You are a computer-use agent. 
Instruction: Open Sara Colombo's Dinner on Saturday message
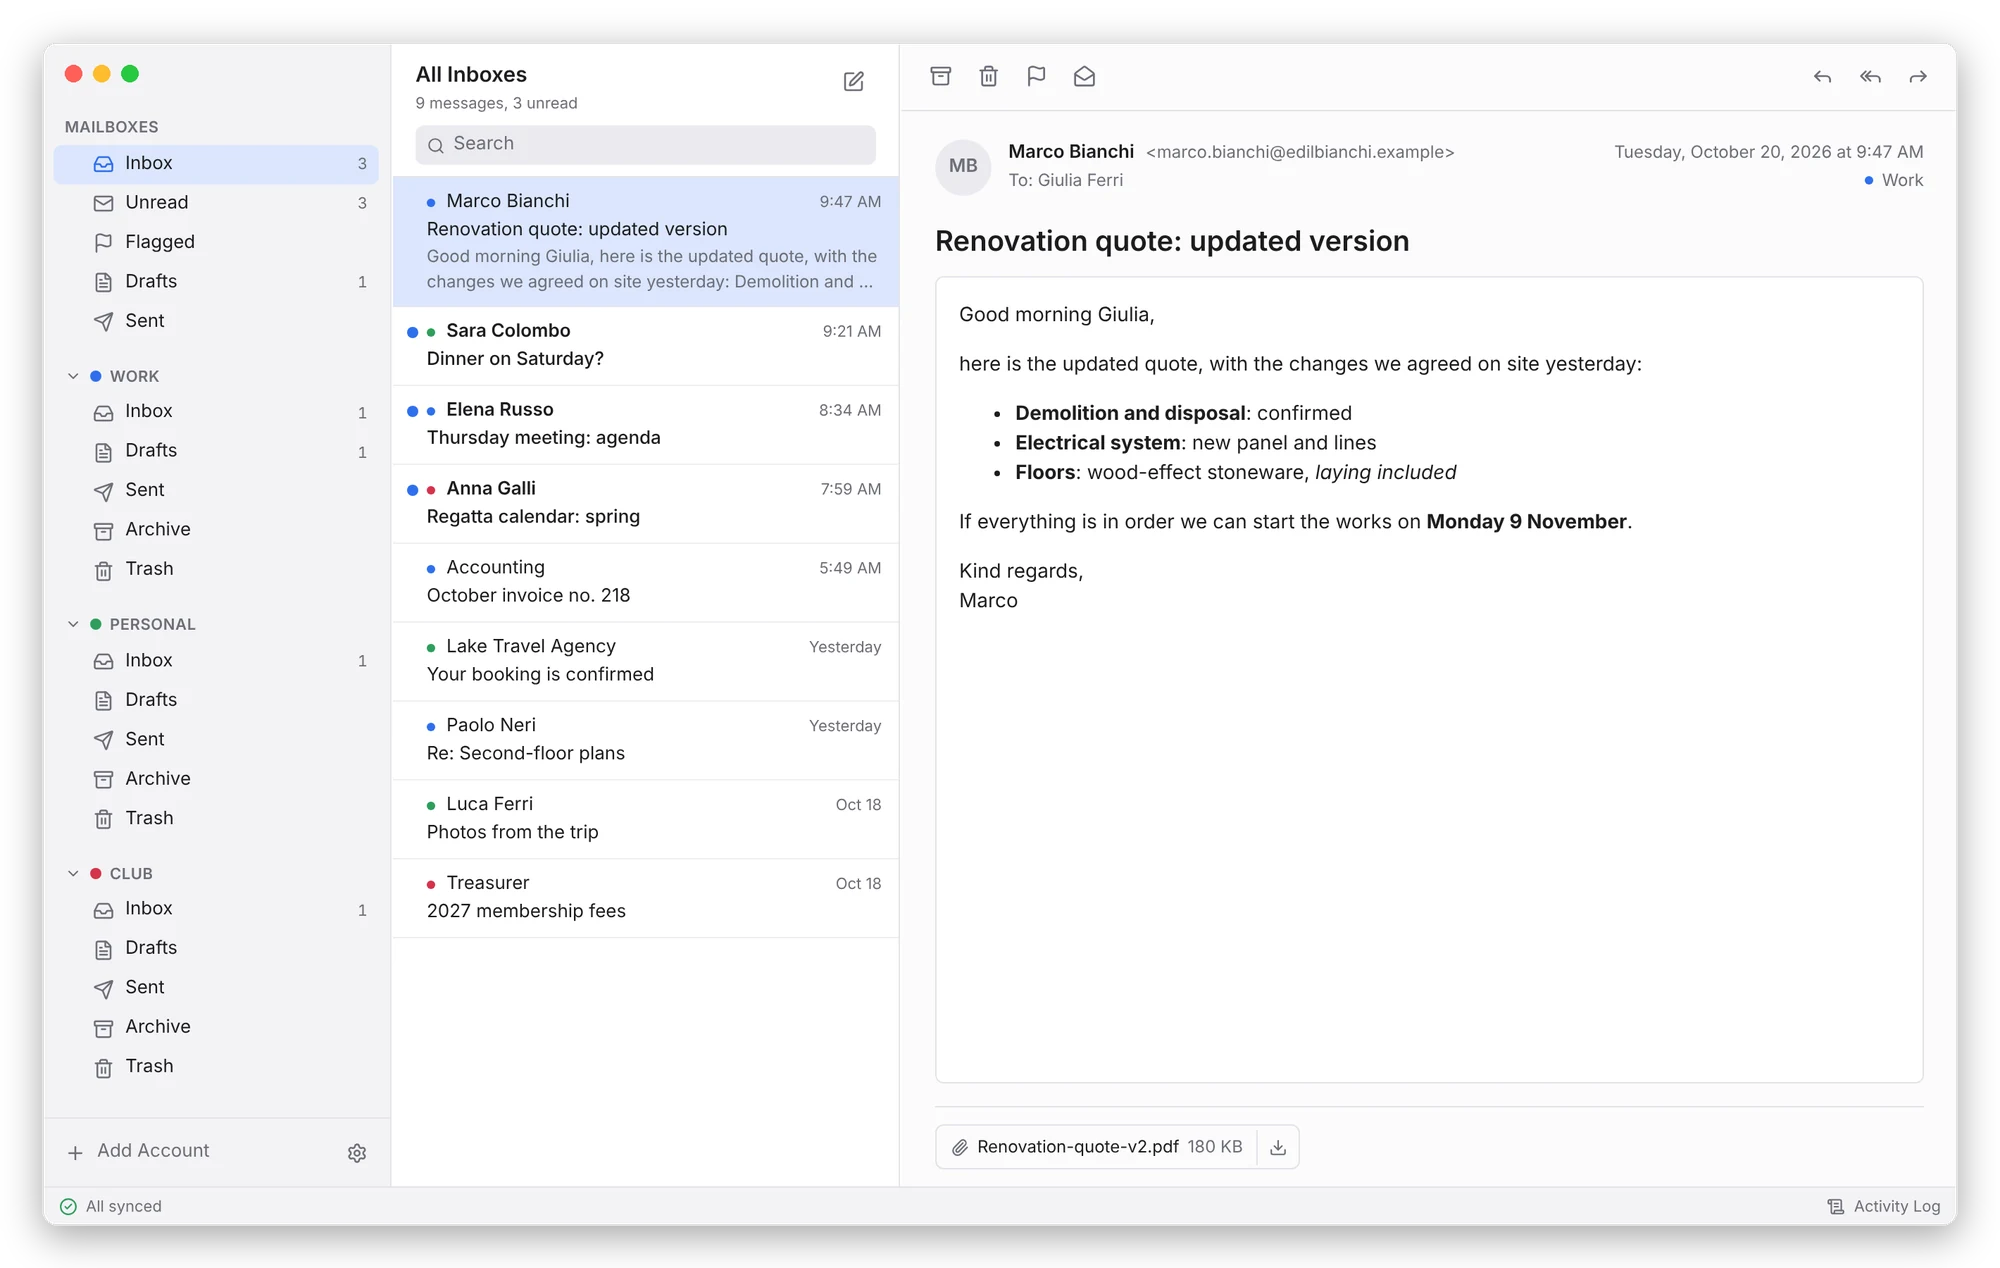tap(645, 345)
